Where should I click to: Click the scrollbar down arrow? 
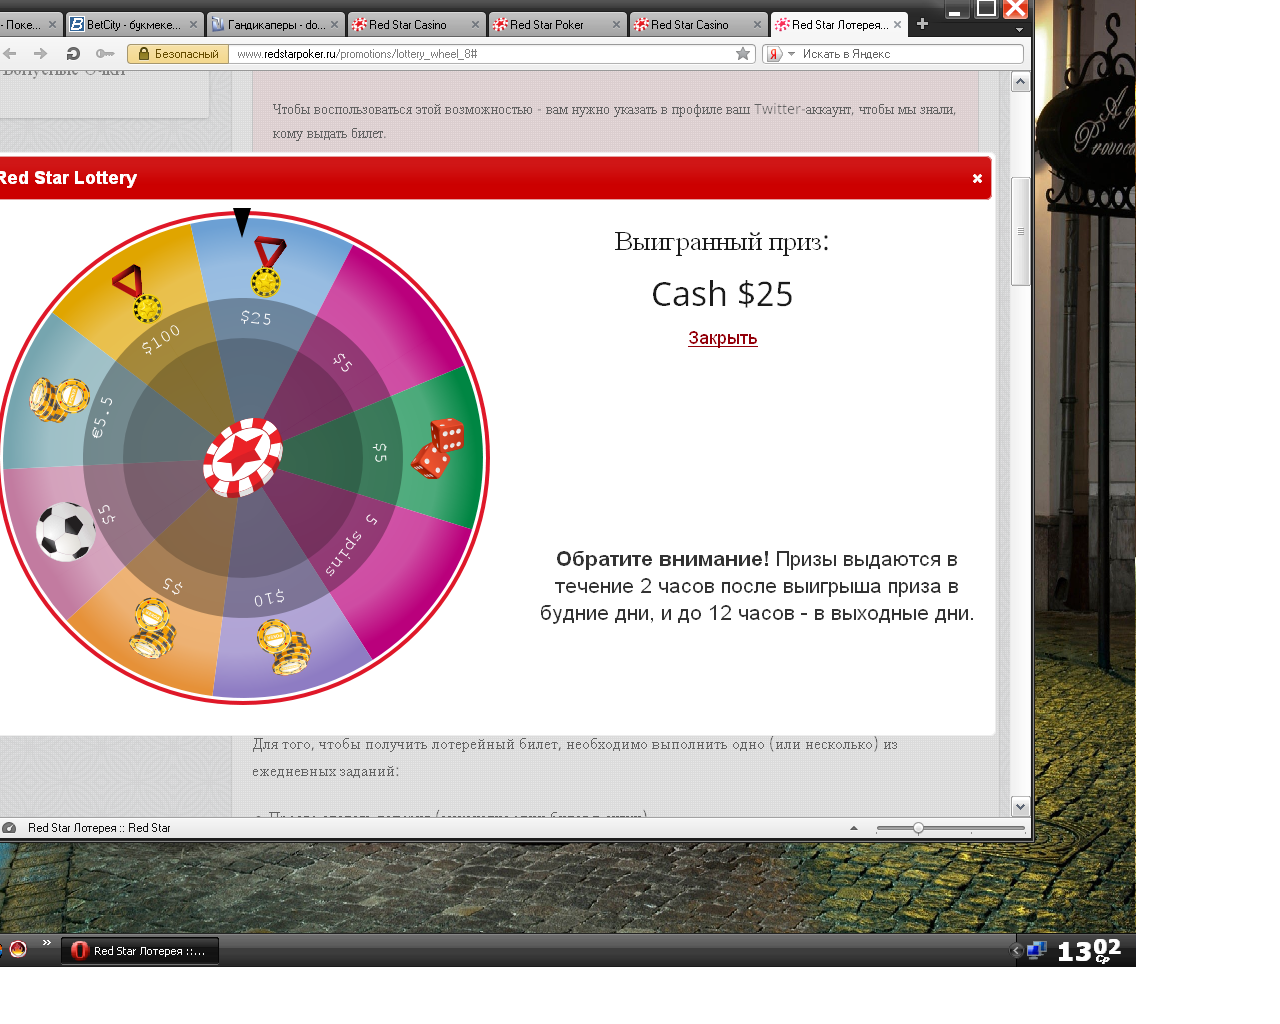click(x=1021, y=806)
